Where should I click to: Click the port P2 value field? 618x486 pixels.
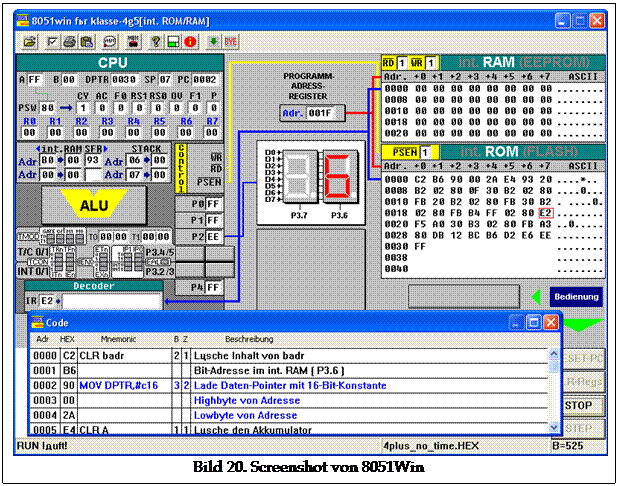[213, 237]
